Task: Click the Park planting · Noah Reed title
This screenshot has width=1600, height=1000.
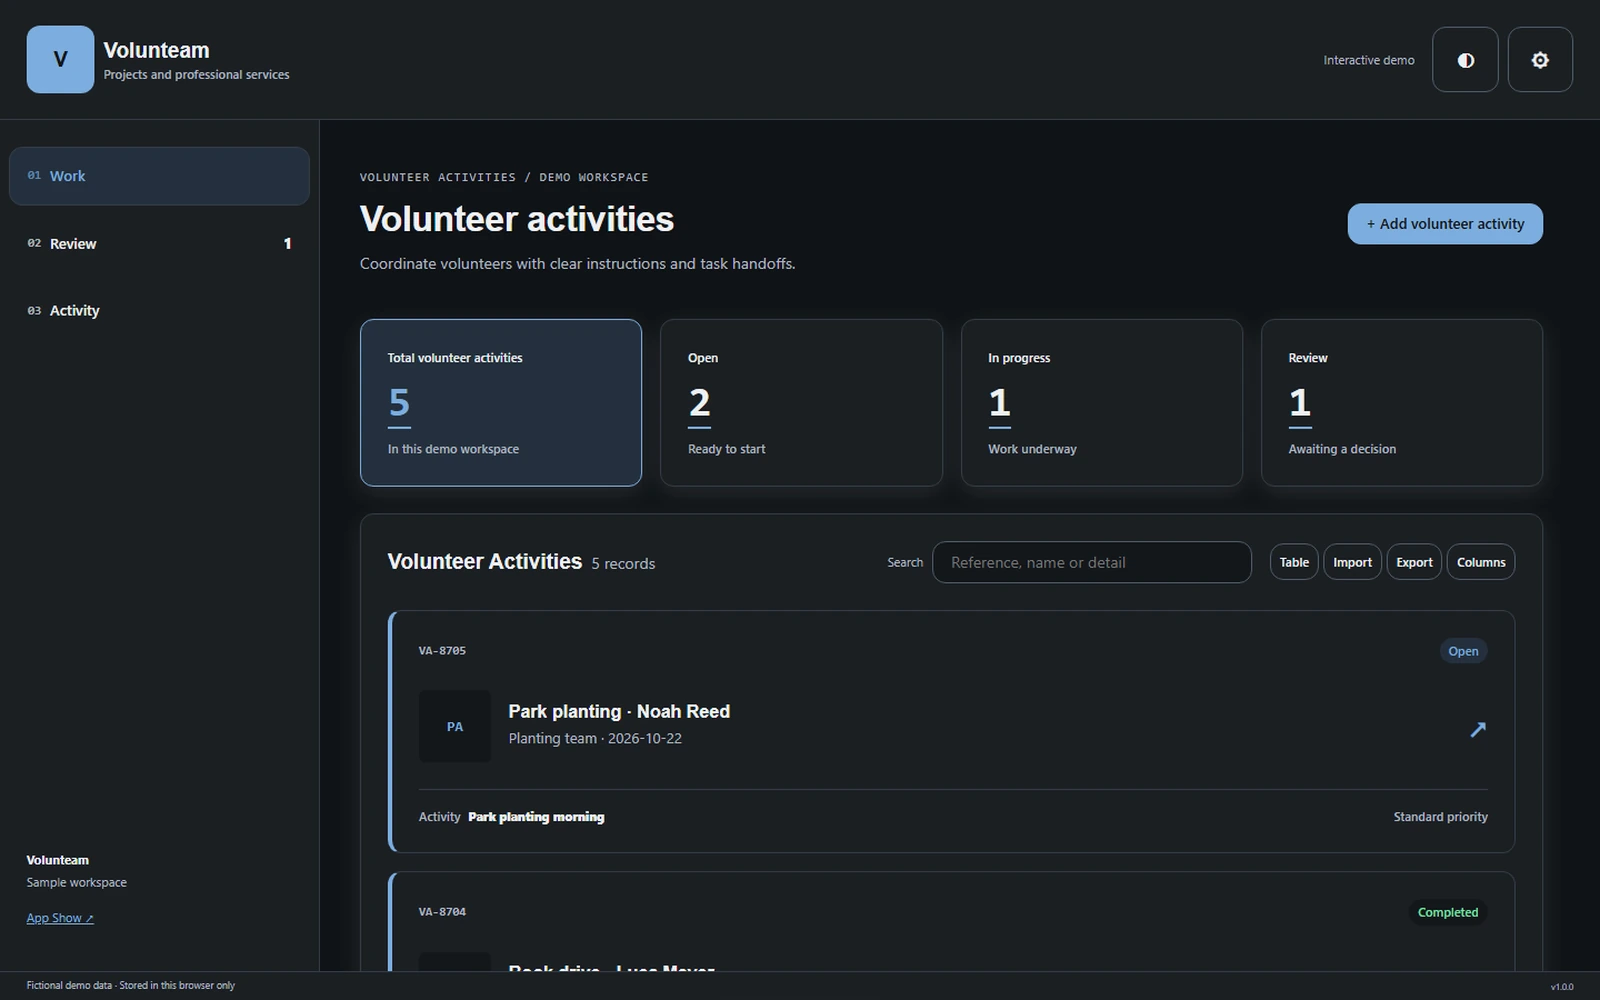Action: click(x=619, y=711)
